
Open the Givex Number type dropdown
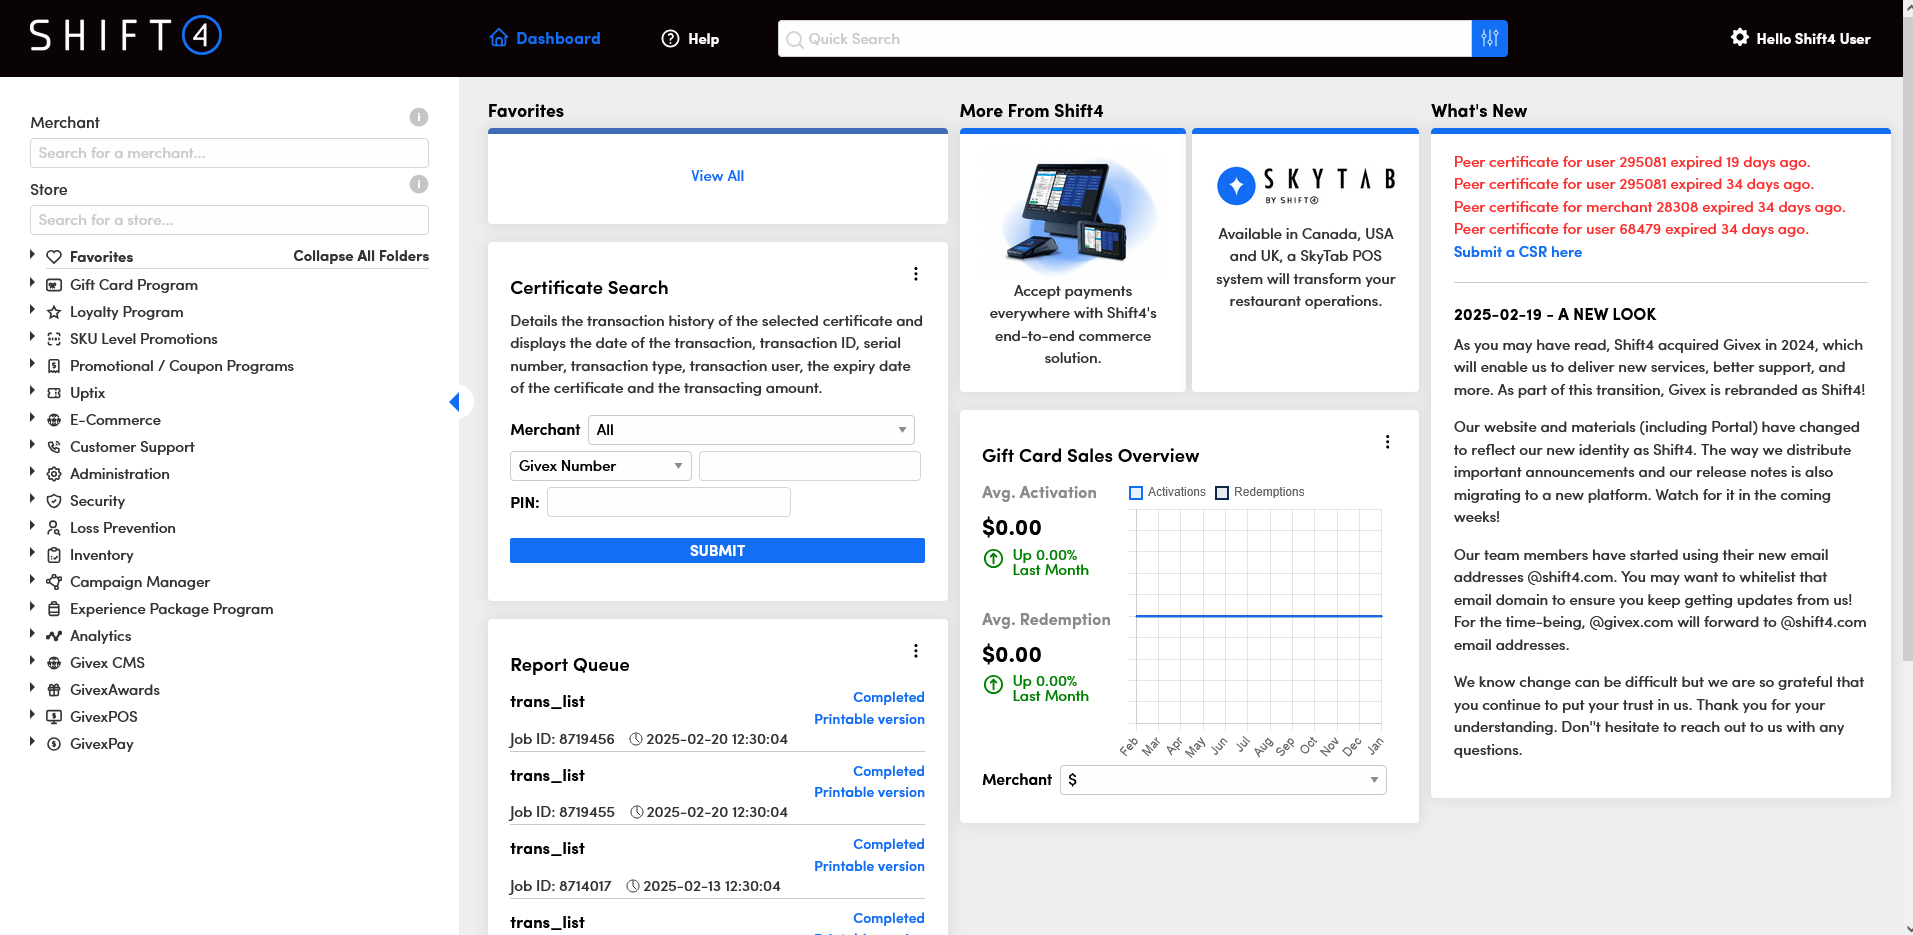click(600, 466)
